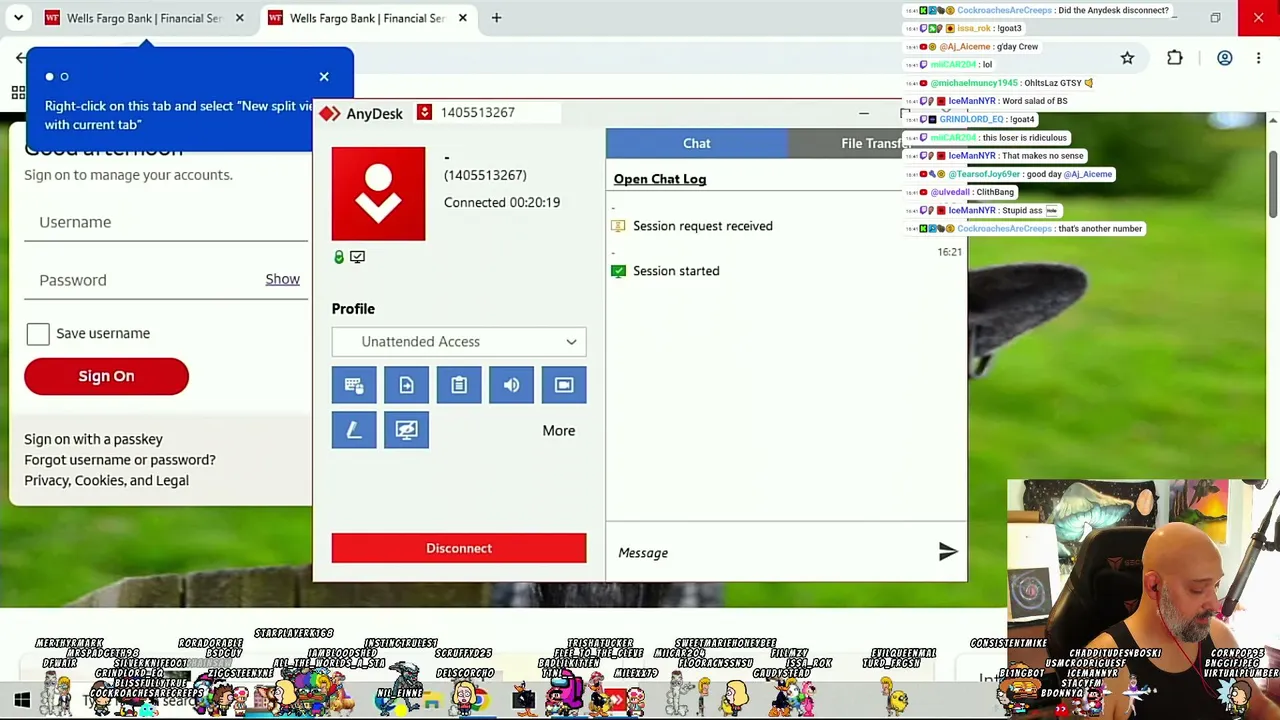Open the Unattended Access profile dropdown
Viewport: 1280px width, 720px height.
pos(459,342)
